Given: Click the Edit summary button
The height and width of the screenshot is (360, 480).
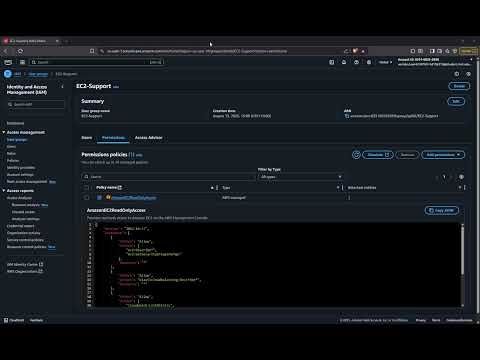Looking at the screenshot, I should point(456,101).
